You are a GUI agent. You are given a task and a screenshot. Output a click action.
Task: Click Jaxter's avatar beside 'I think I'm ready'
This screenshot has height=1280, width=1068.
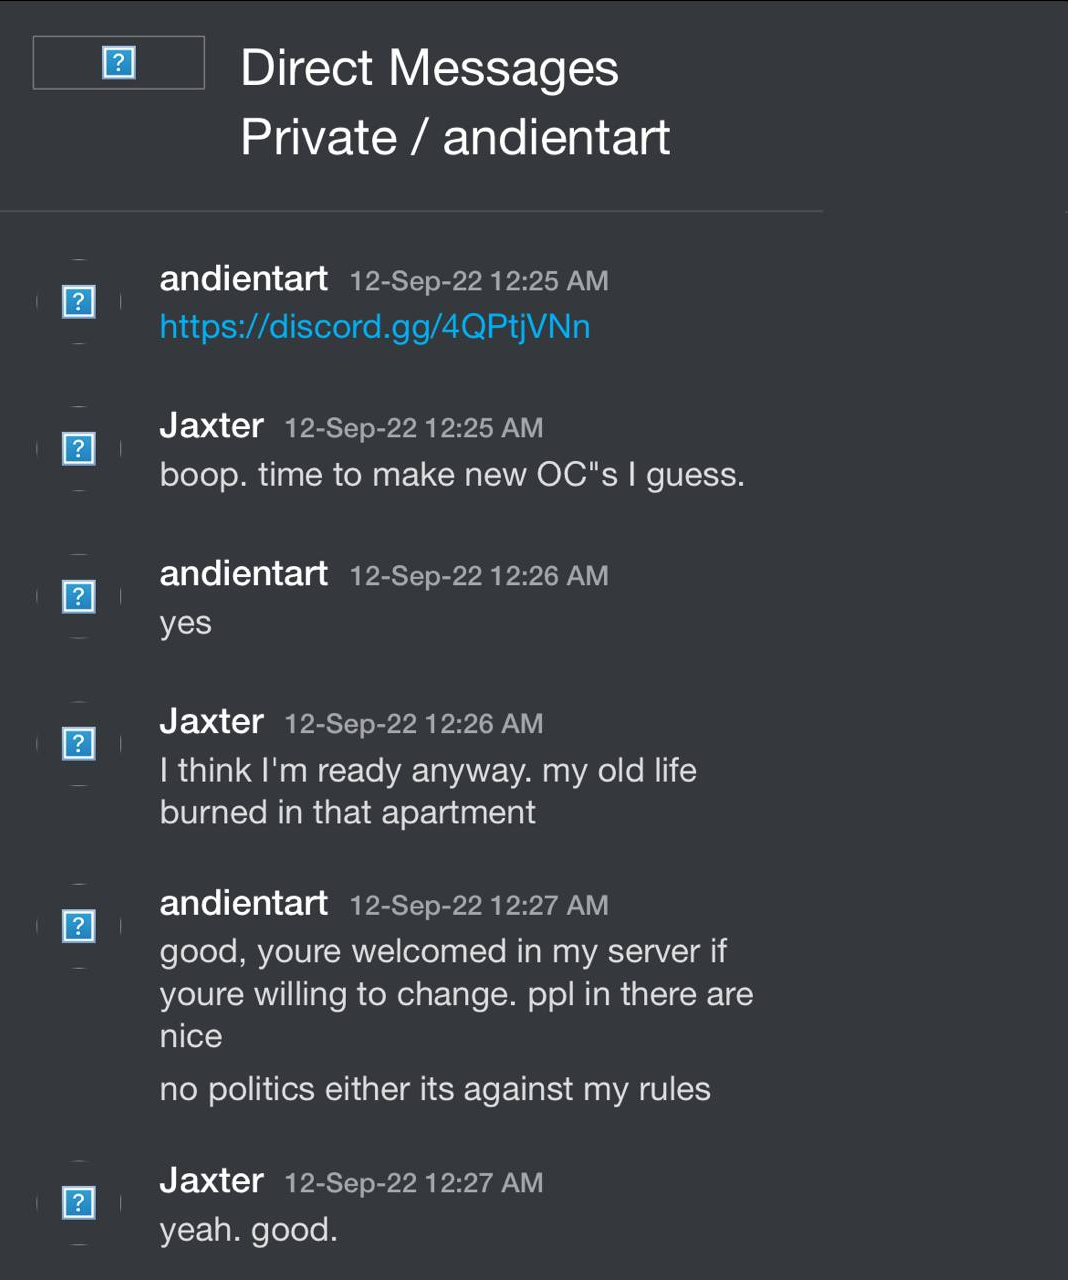(x=79, y=743)
